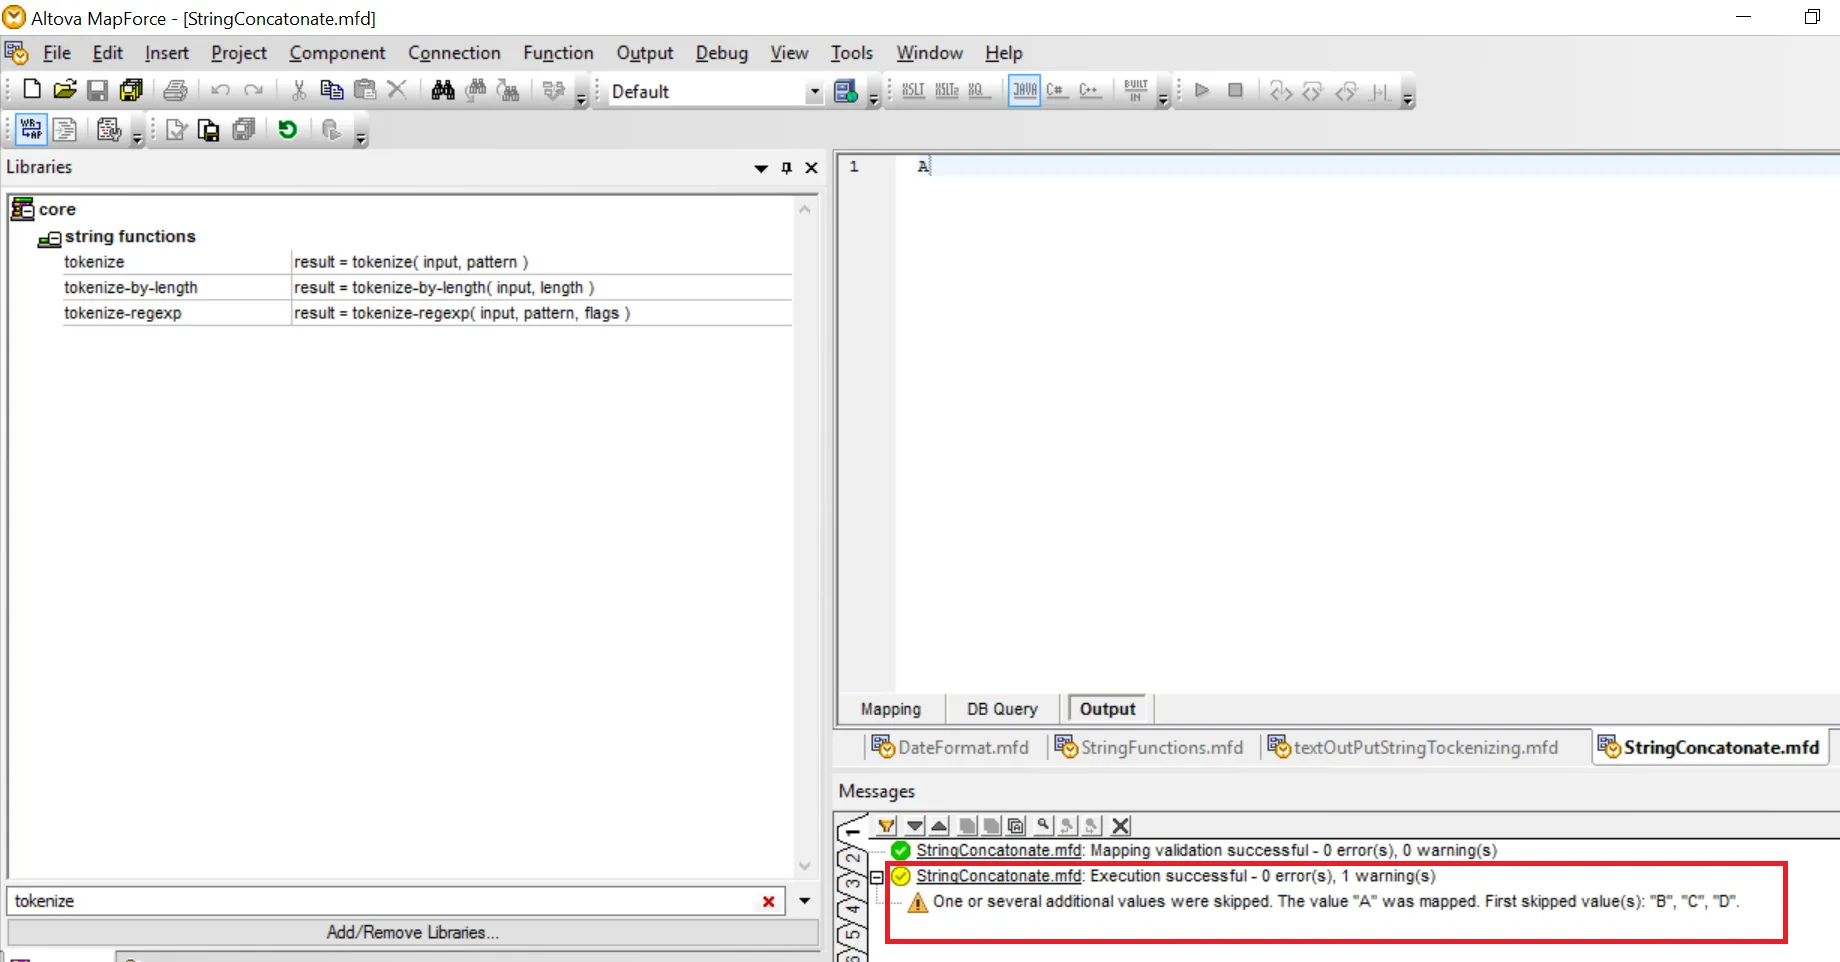The width and height of the screenshot is (1840, 962).
Task: Open the Tools menu
Action: [851, 53]
